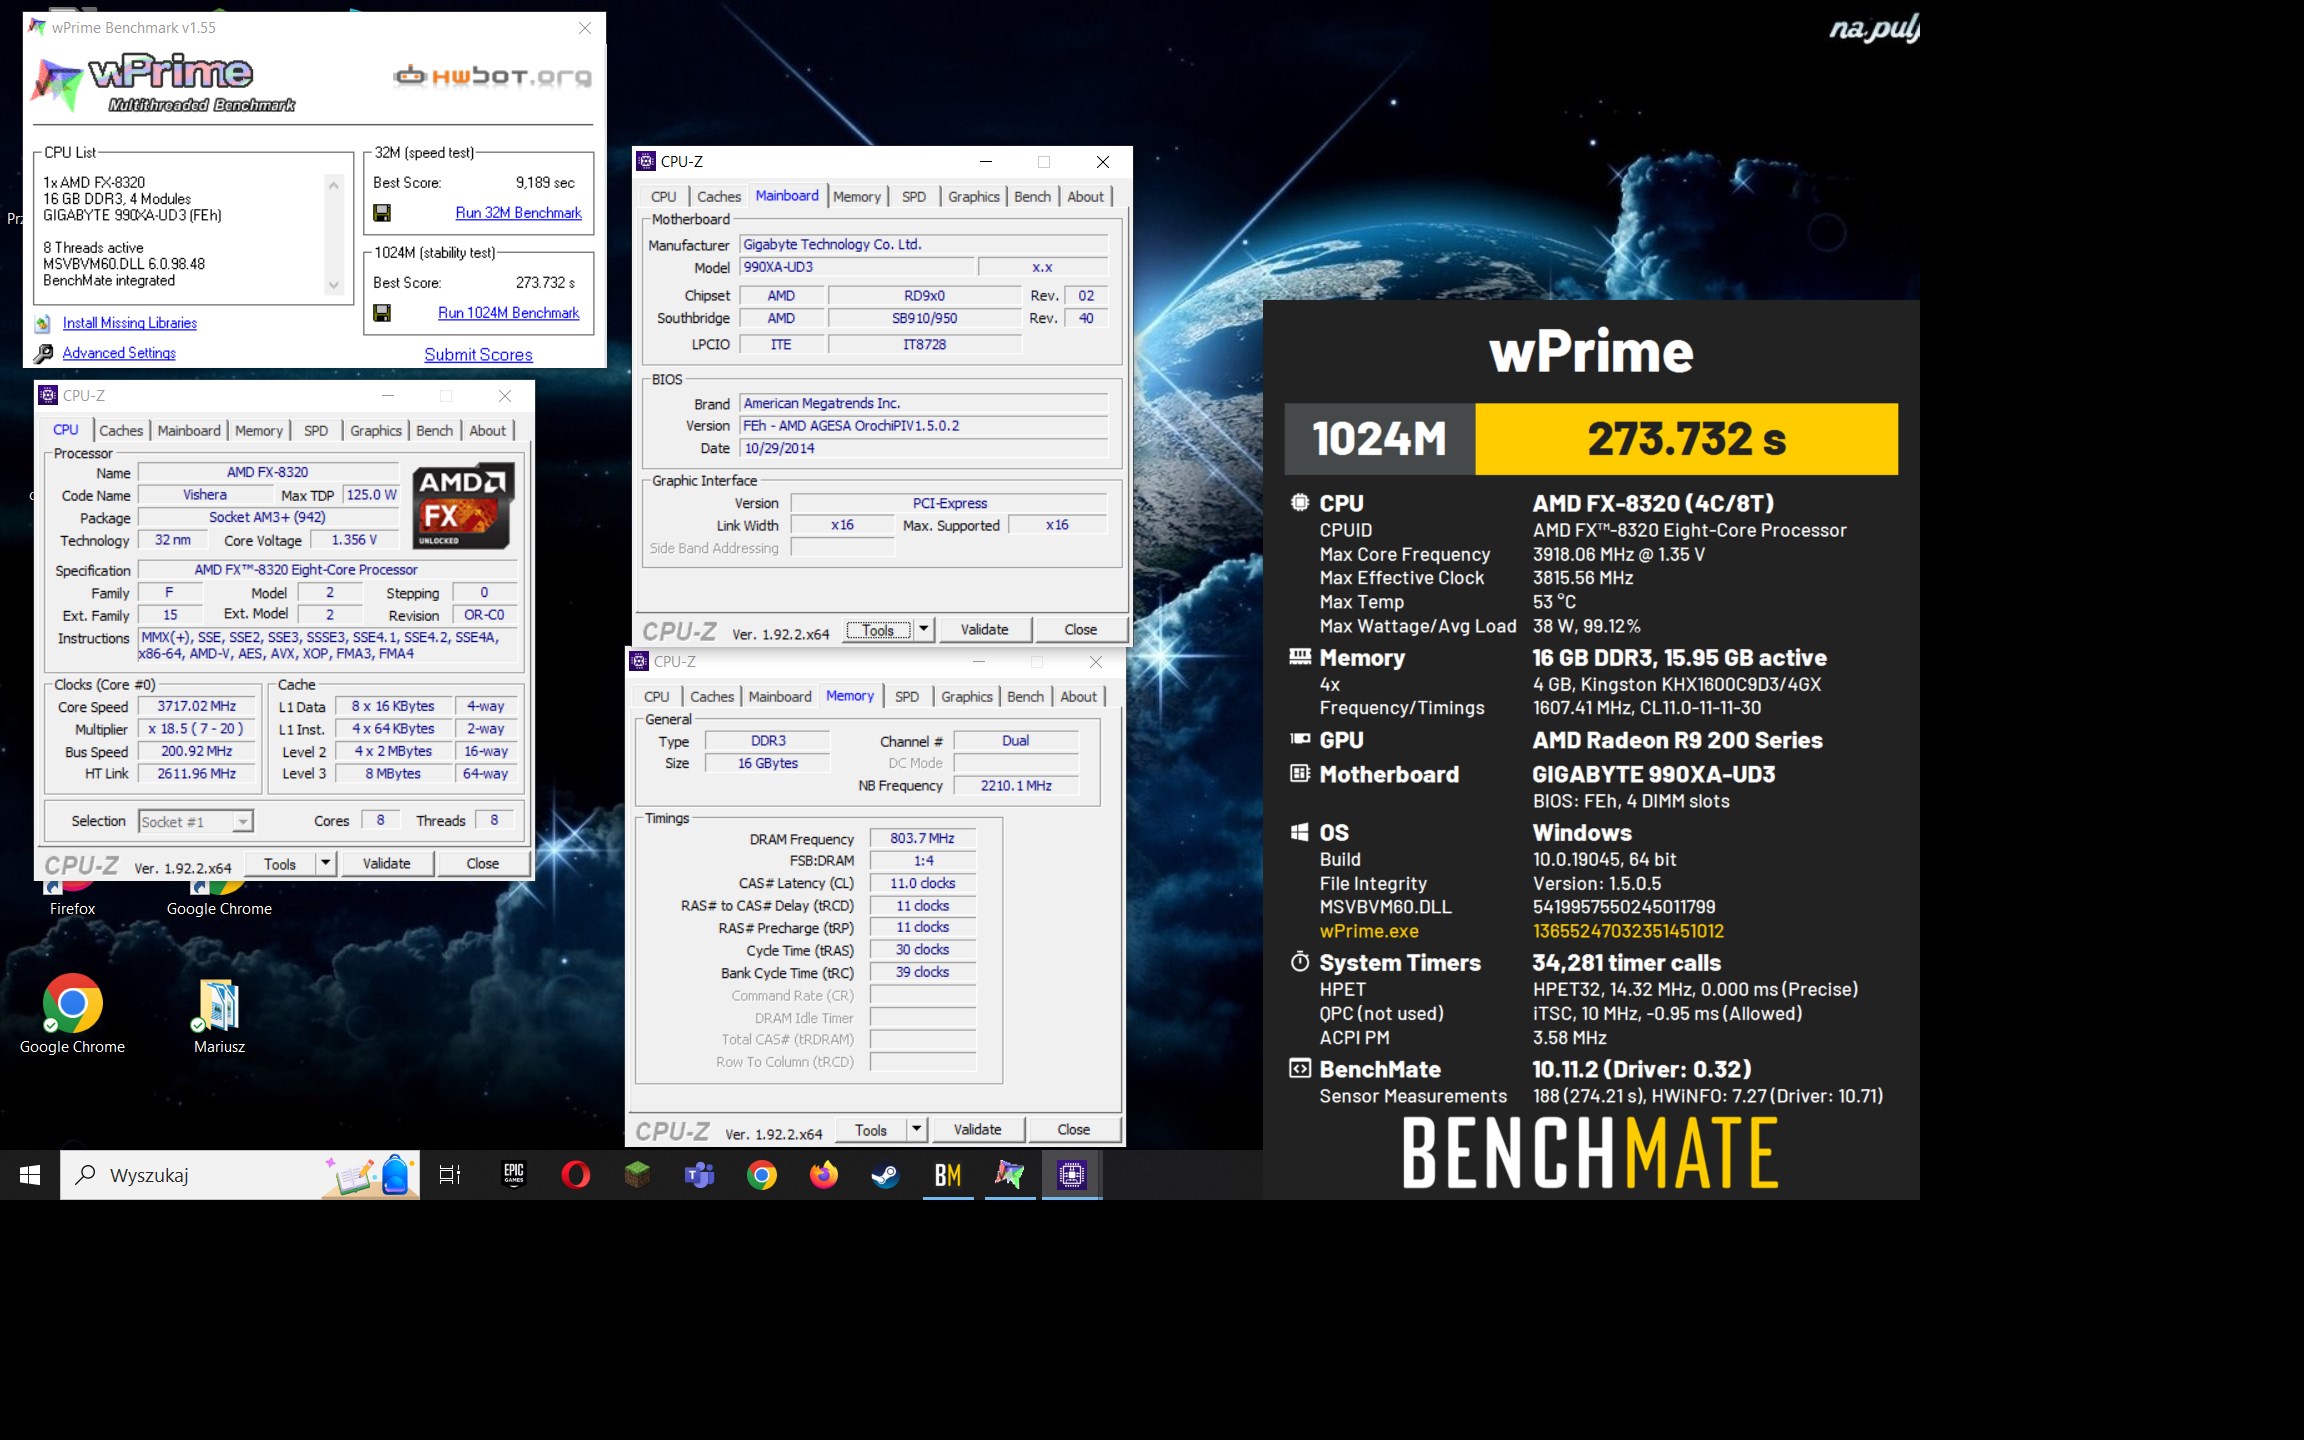This screenshot has width=2304, height=1440.
Task: Click the 8 Threads active line in wPrime
Action: [93, 247]
